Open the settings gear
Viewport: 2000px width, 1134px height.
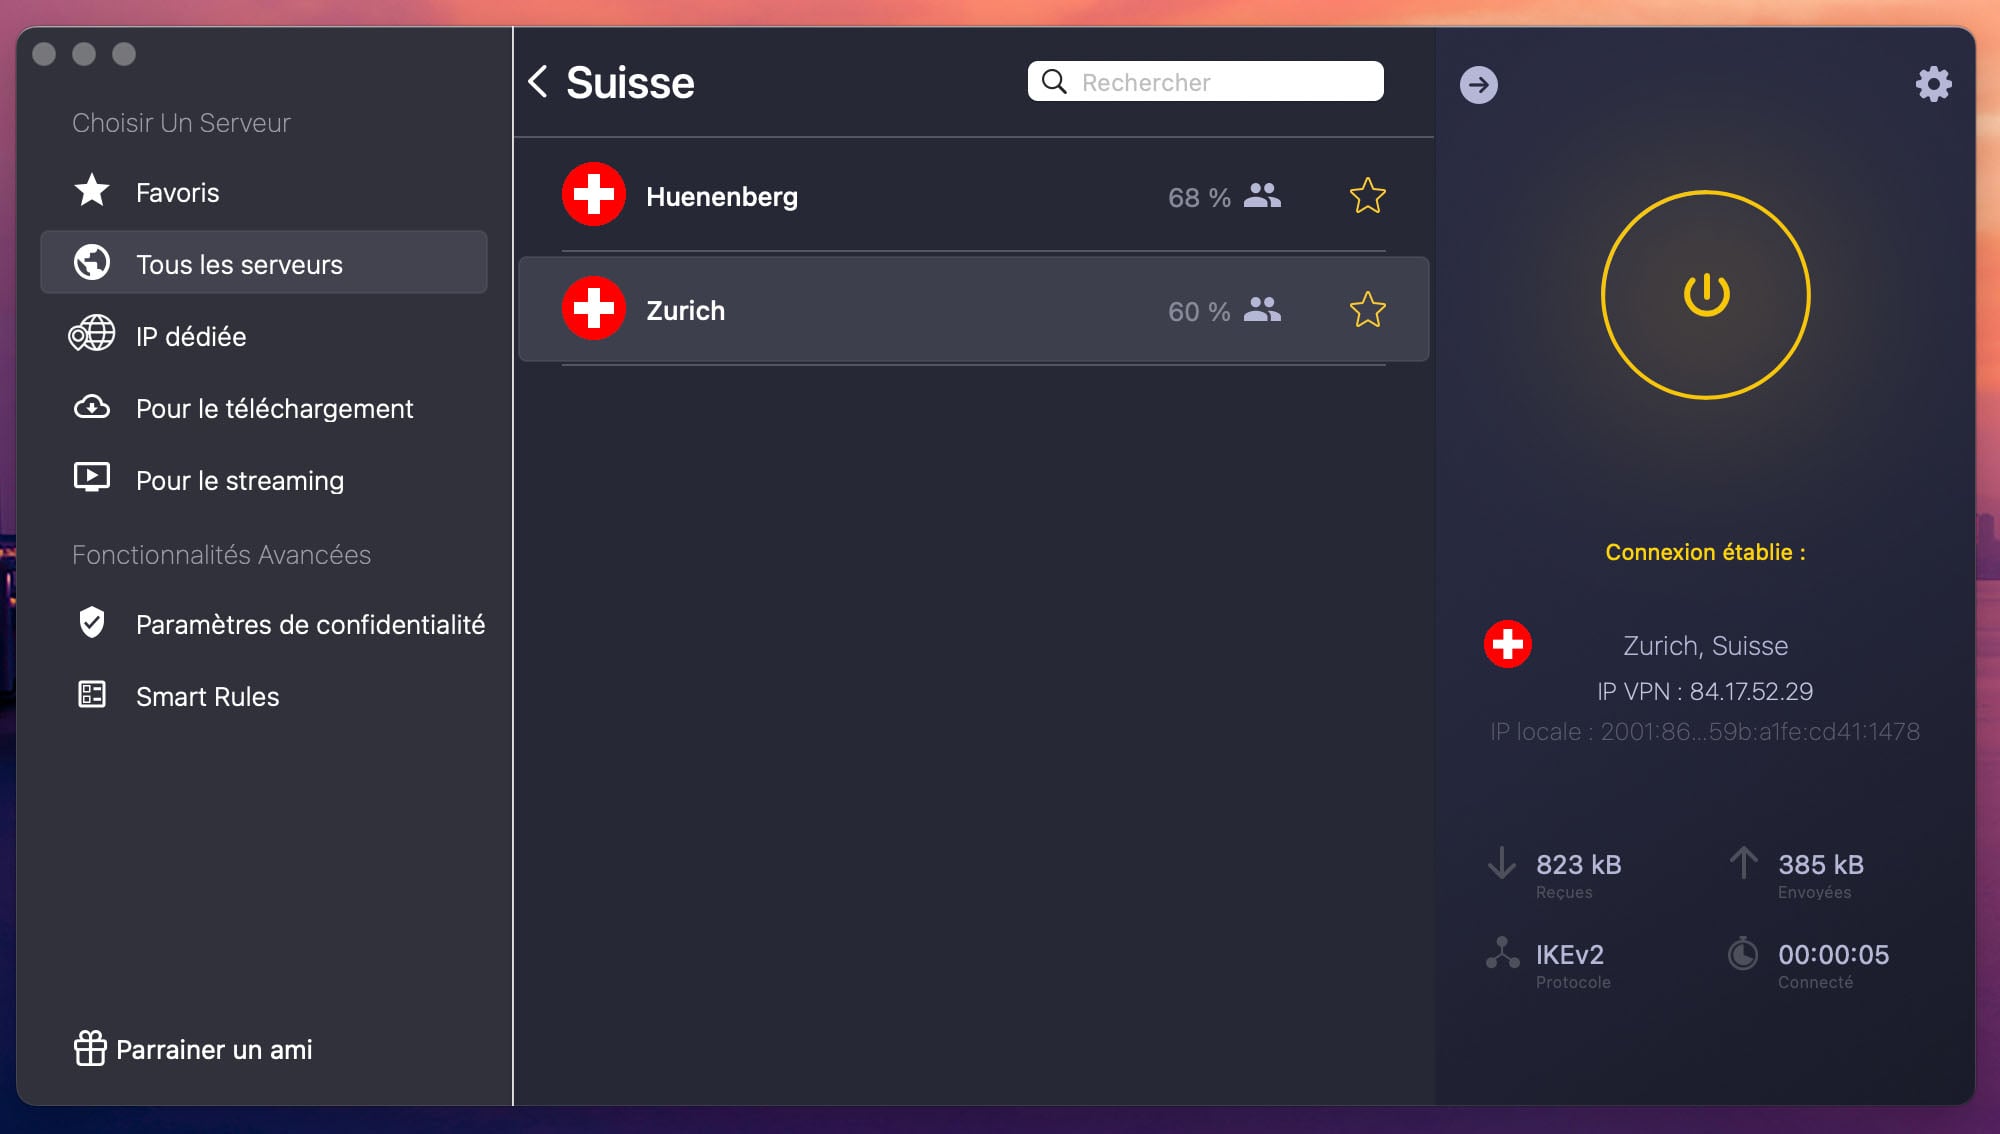tap(1933, 85)
